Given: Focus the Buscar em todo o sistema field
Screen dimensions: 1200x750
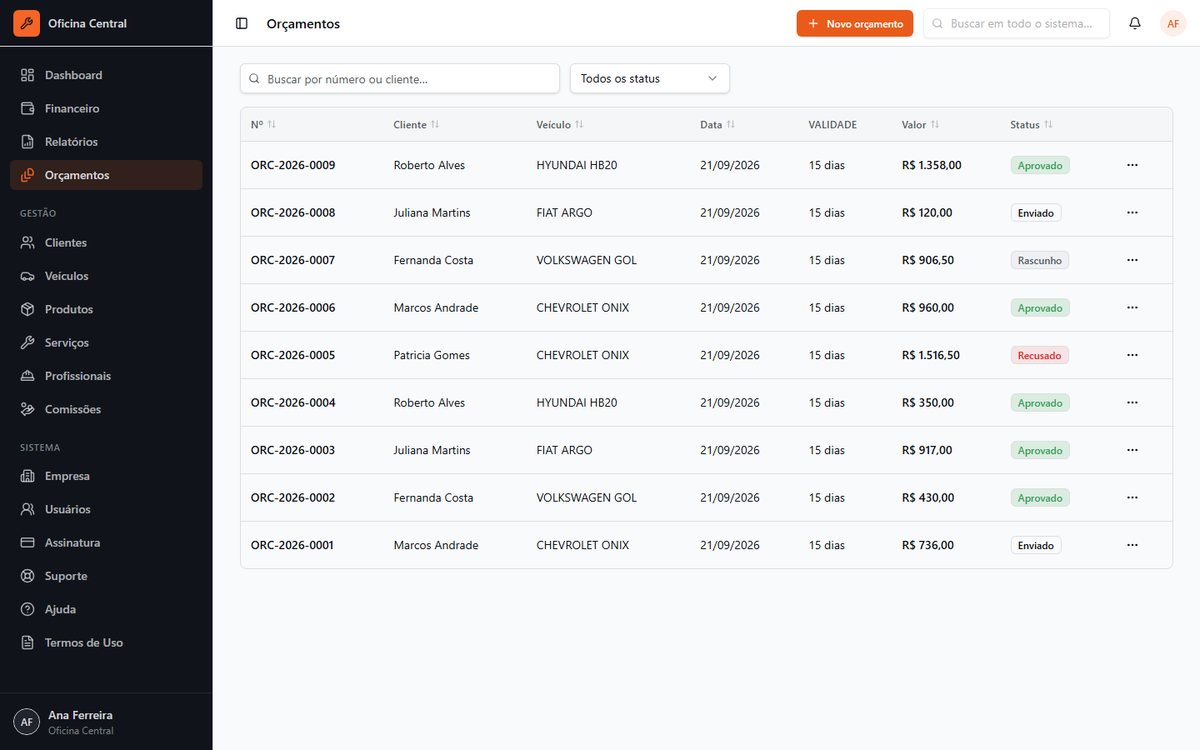Looking at the screenshot, I should (1016, 23).
